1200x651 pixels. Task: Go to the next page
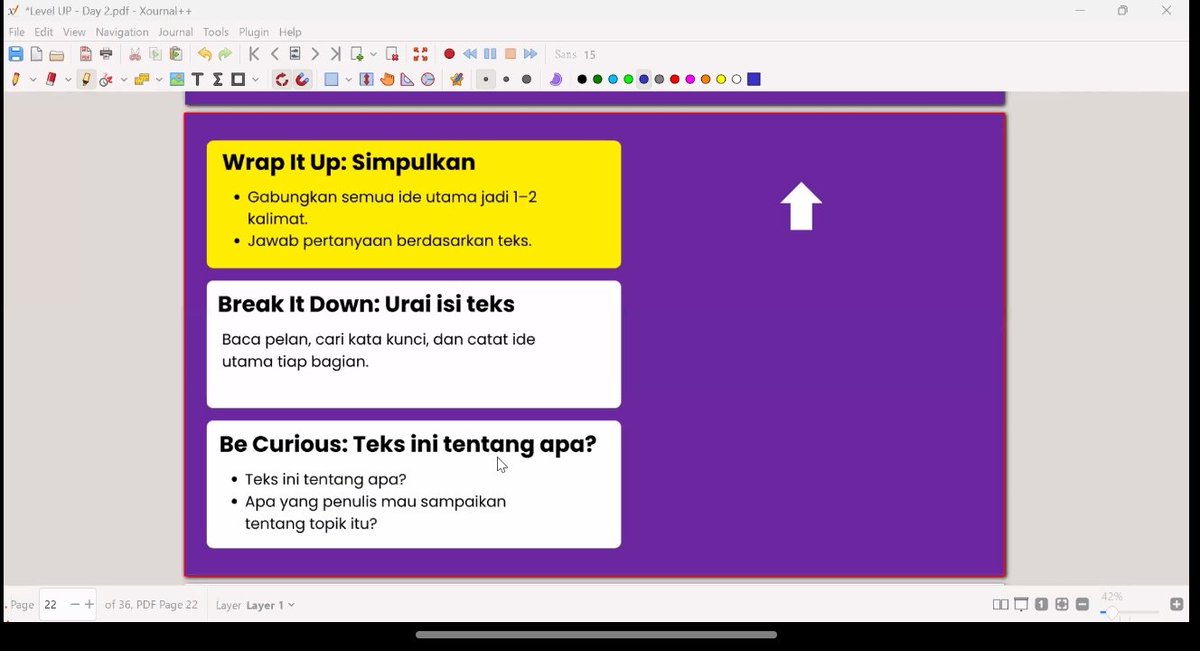pyautogui.click(x=315, y=54)
